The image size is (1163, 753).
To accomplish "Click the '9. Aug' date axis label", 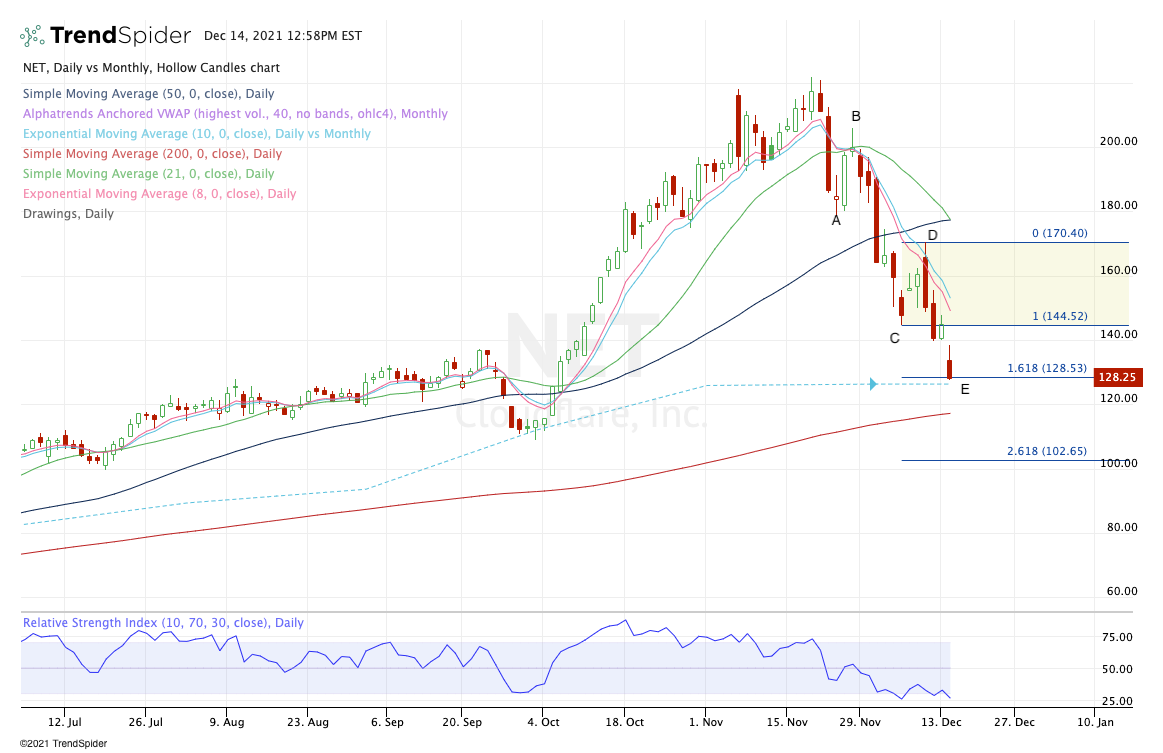I will [226, 722].
